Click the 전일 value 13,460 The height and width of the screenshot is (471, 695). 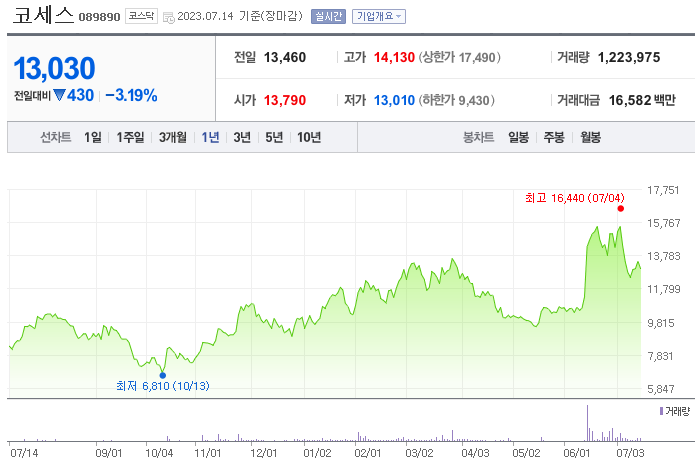(x=285, y=57)
